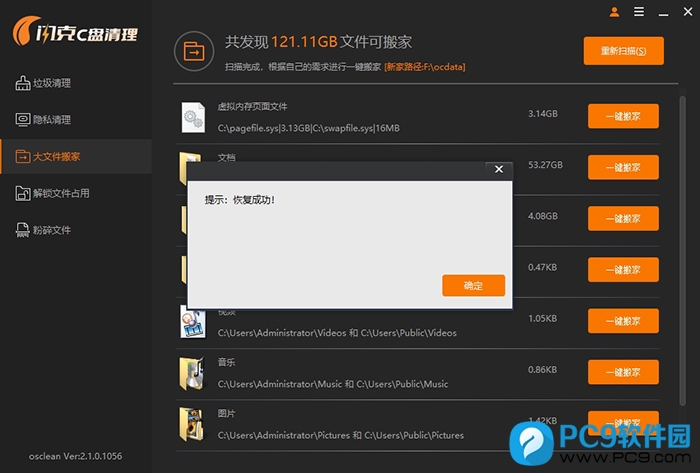Open 垃圾清理 in the sidebar
This screenshot has width=700, height=473.
pos(43,83)
